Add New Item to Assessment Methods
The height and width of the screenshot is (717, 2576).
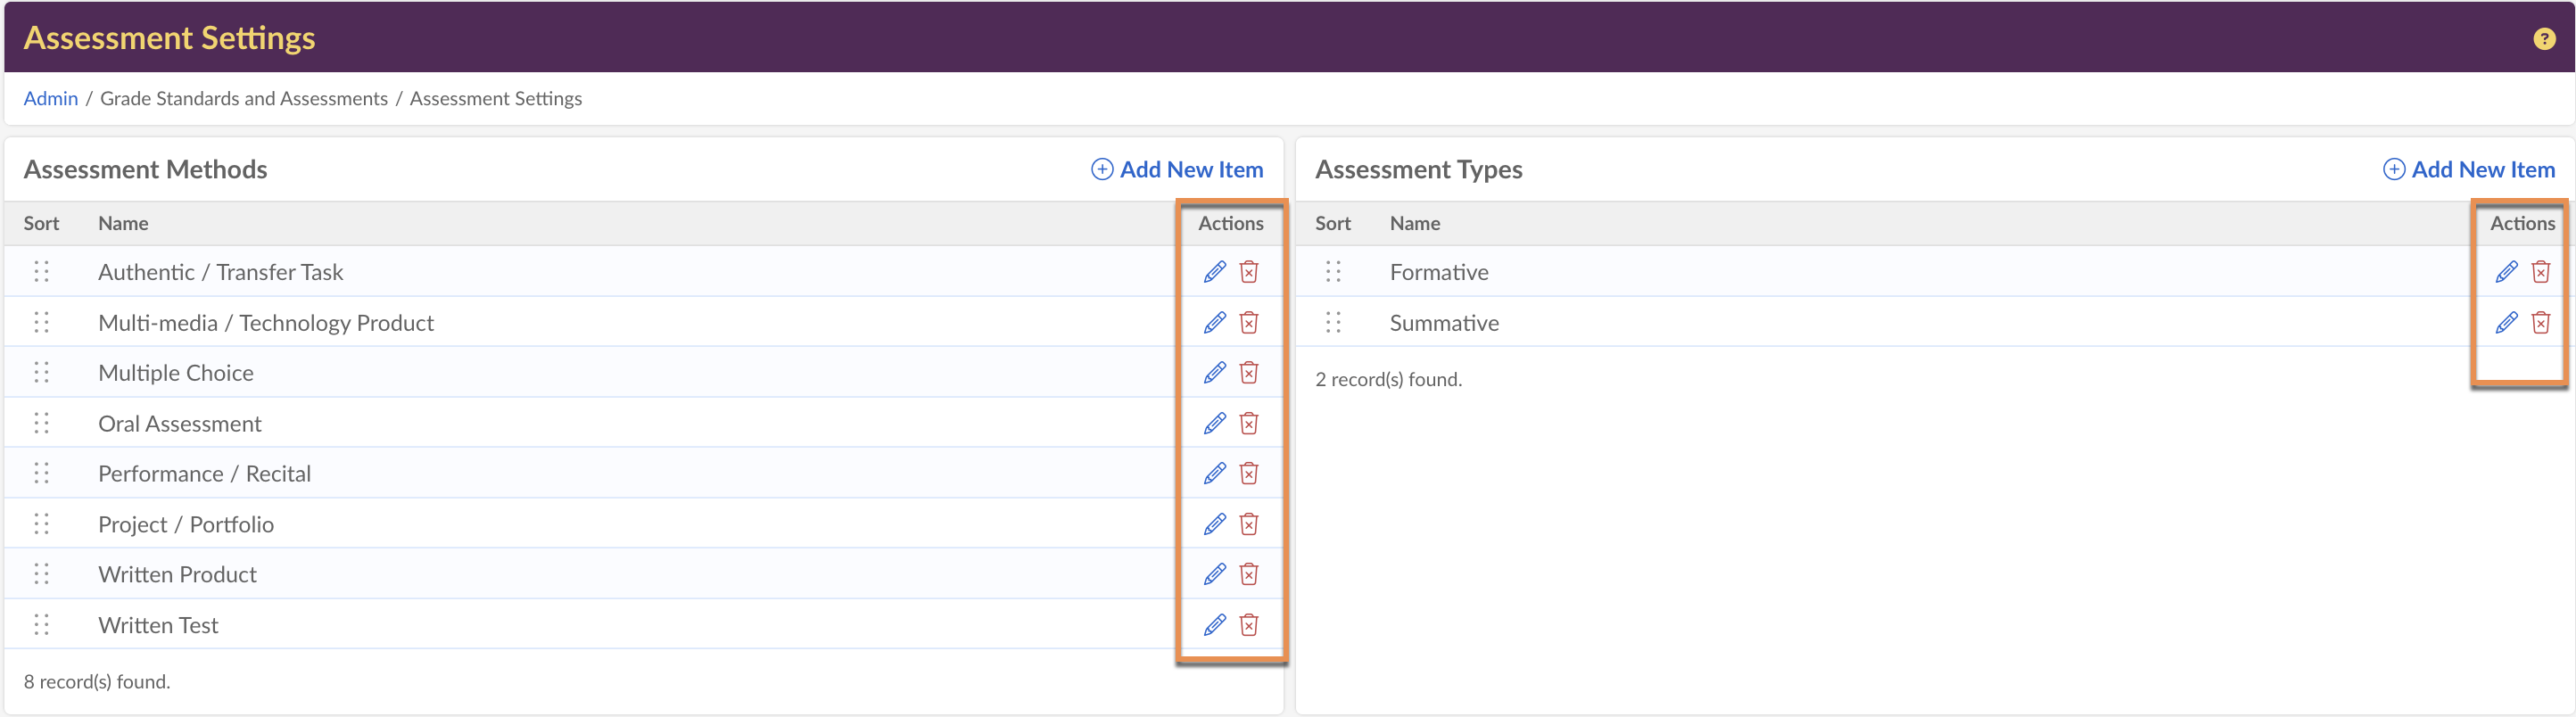[1177, 170]
